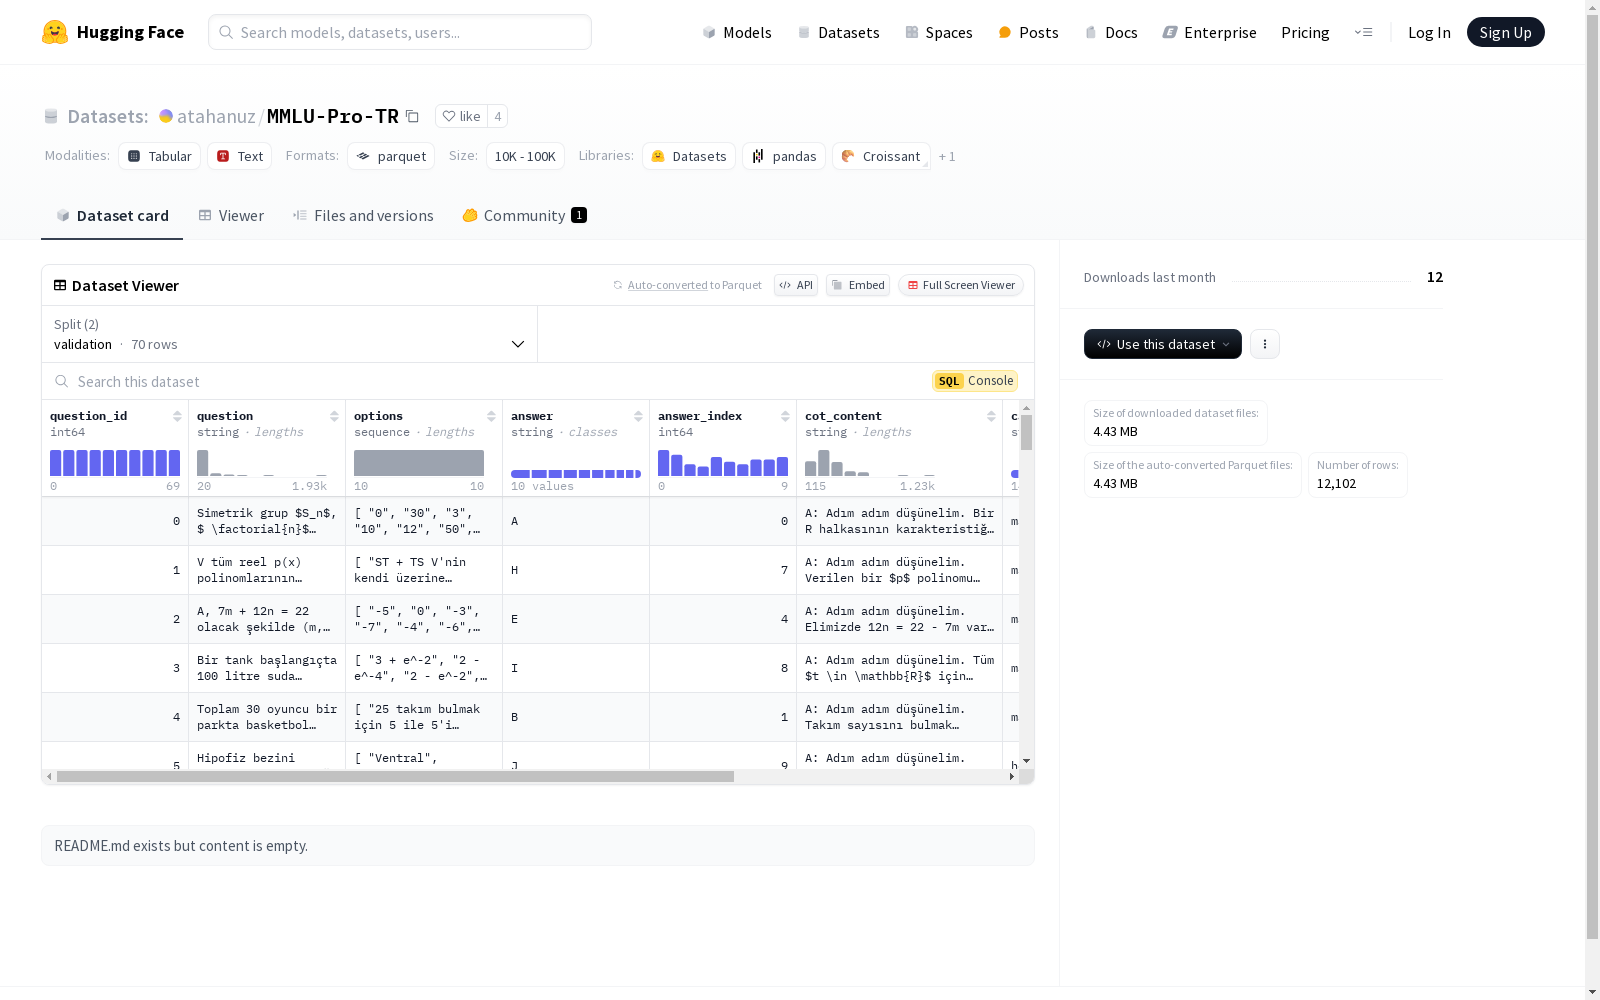Click the magnifier in dataset search
Image resolution: width=1600 pixels, height=1000 pixels.
tap(62, 381)
